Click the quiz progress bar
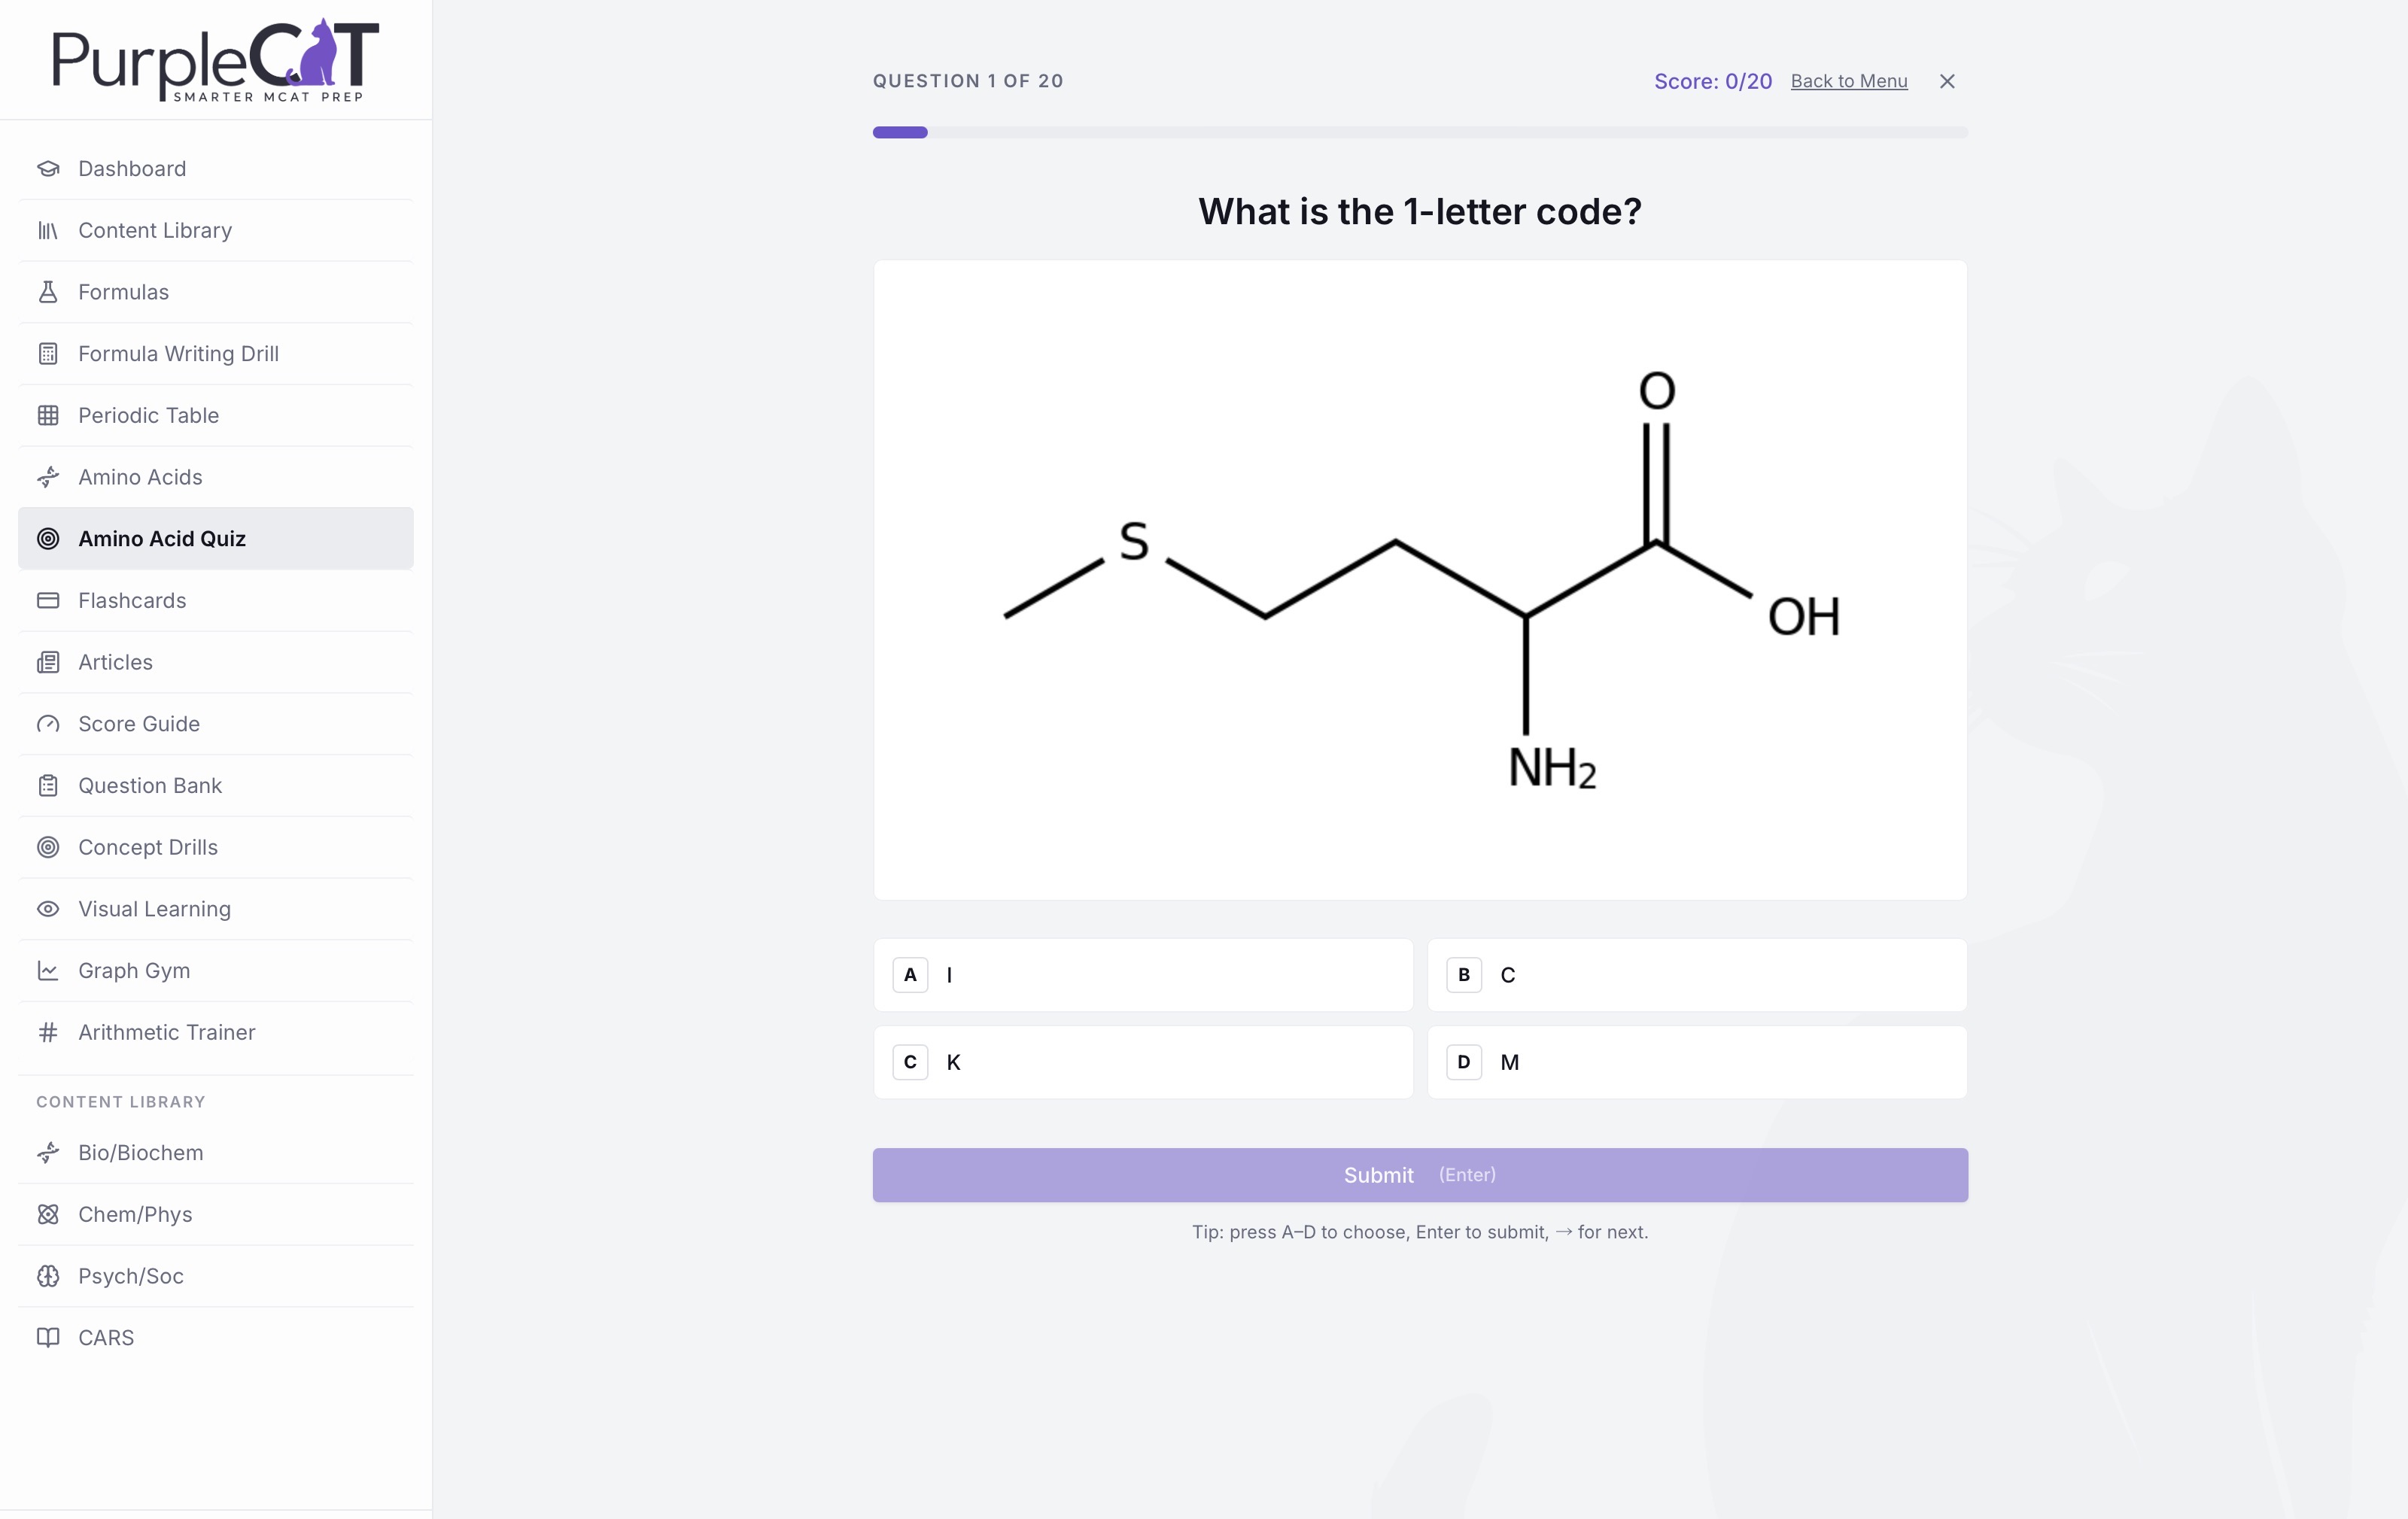 click(x=1420, y=132)
